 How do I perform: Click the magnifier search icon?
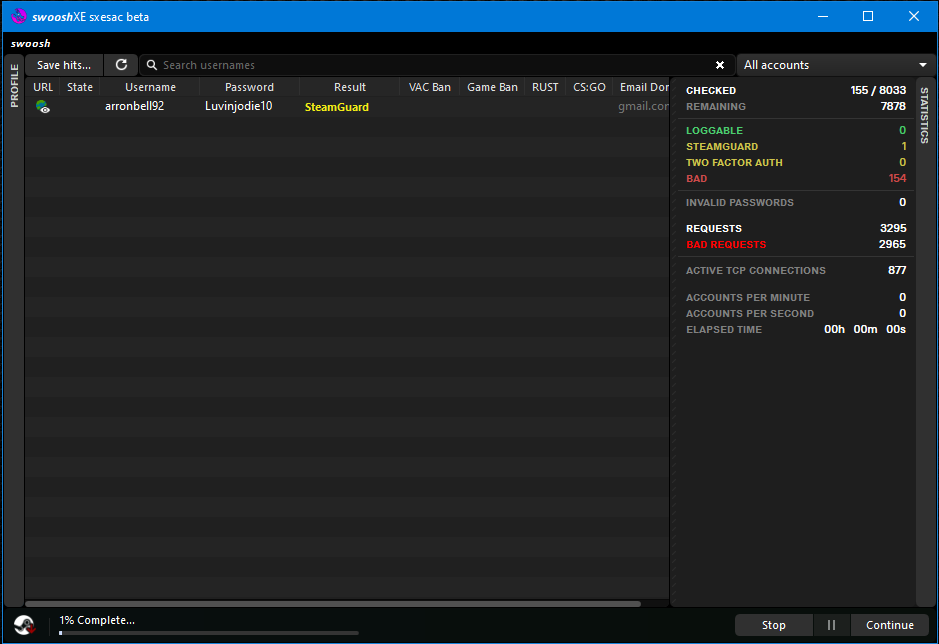point(152,65)
